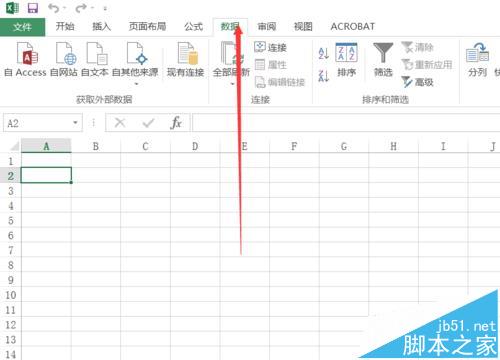The image size is (500, 360).
Task: Import data 自 Access
Action: point(25,59)
